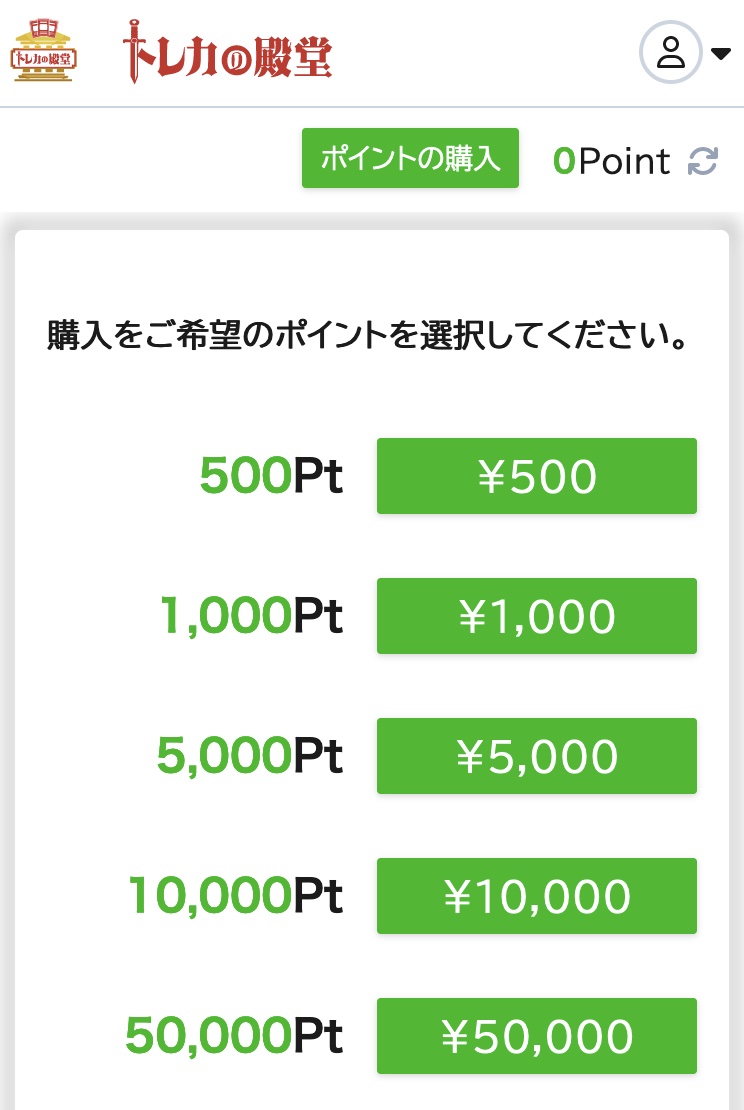This screenshot has width=744, height=1110.
Task: Buy 500 points with the ¥500 button
Action: tap(537, 476)
